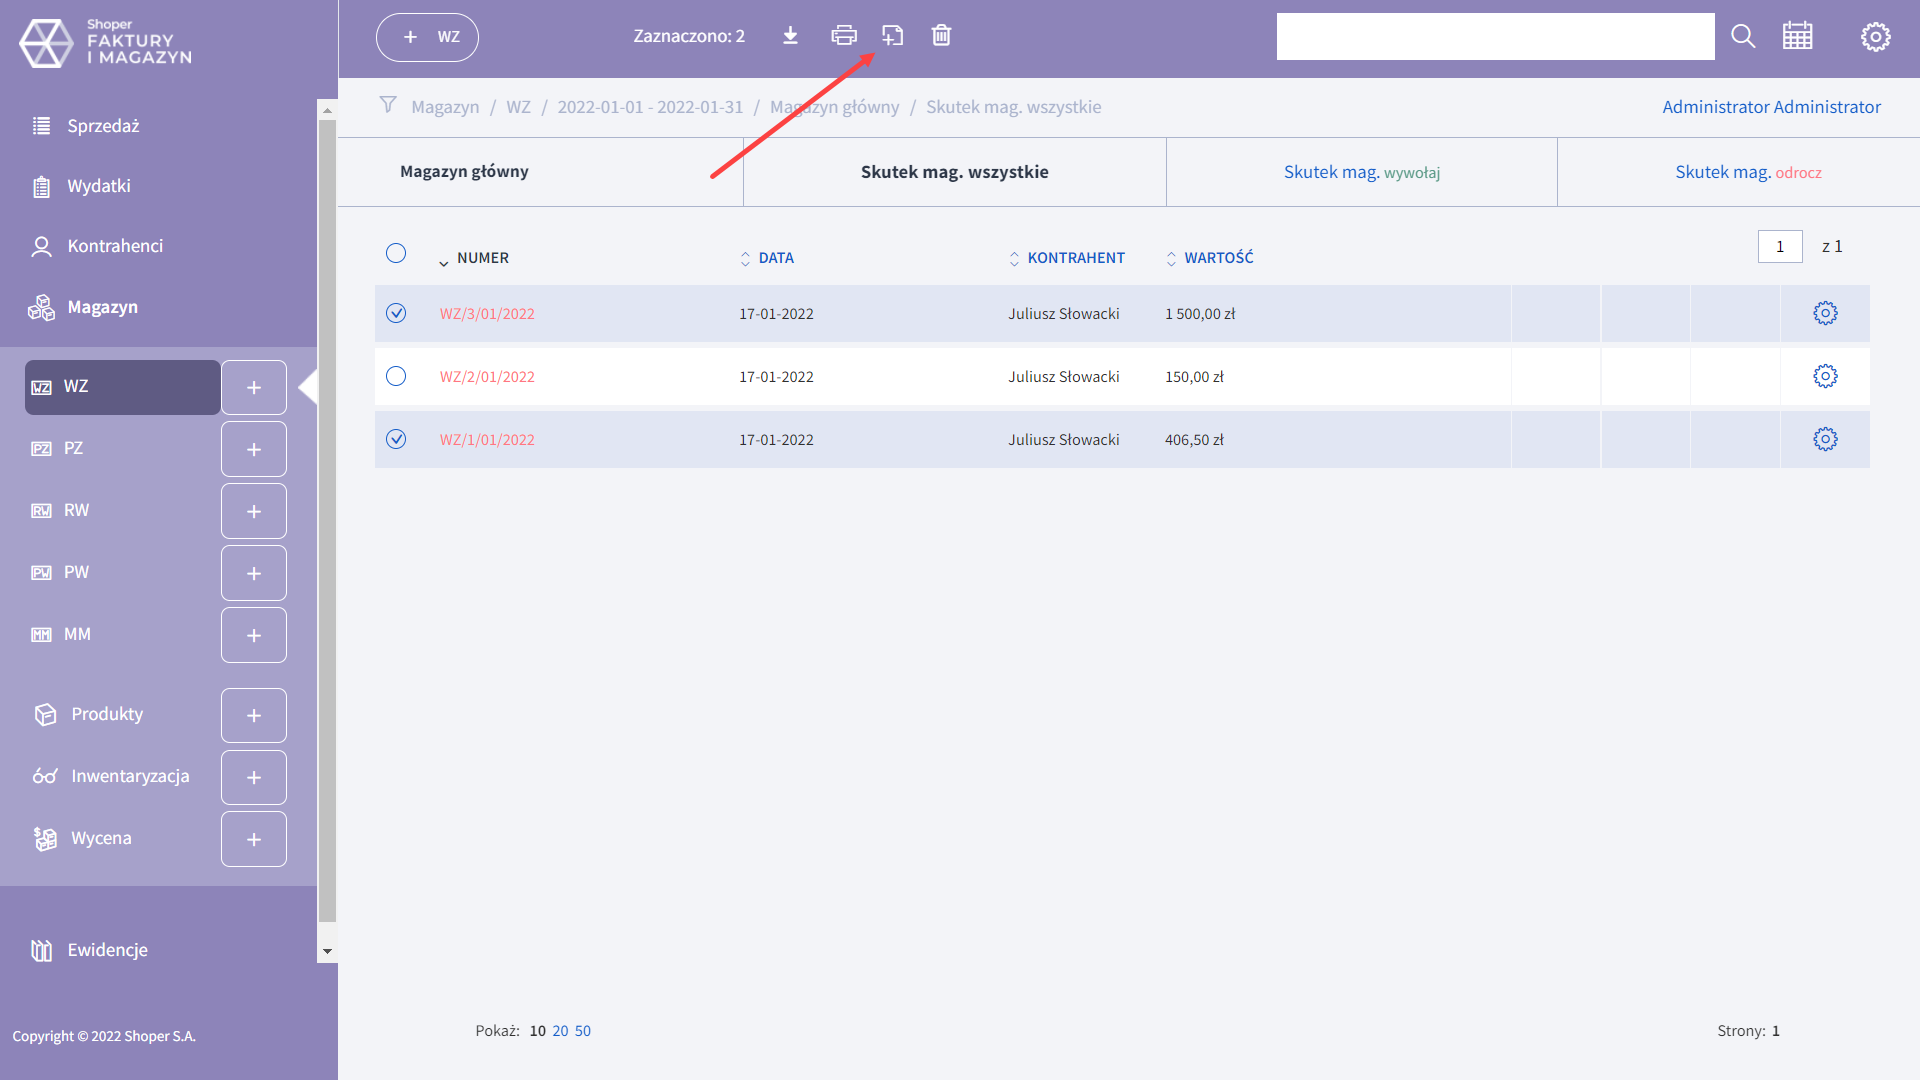This screenshot has height=1080, width=1920.
Task: Click the create-document-from-selection icon
Action: pos(893,36)
